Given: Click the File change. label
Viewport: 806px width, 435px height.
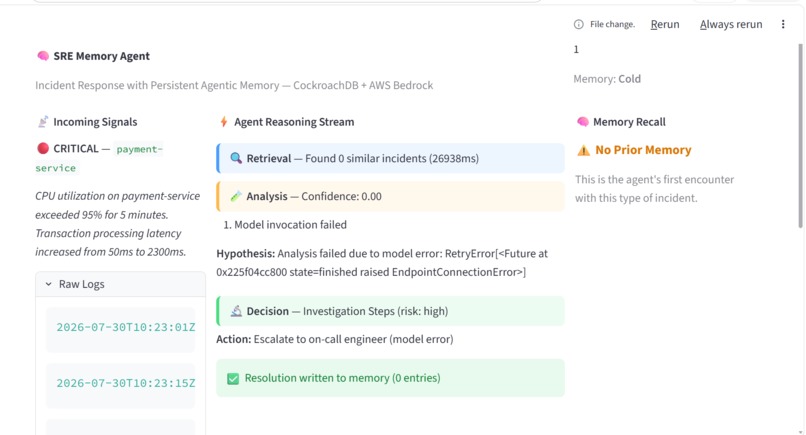Looking at the screenshot, I should 612,24.
